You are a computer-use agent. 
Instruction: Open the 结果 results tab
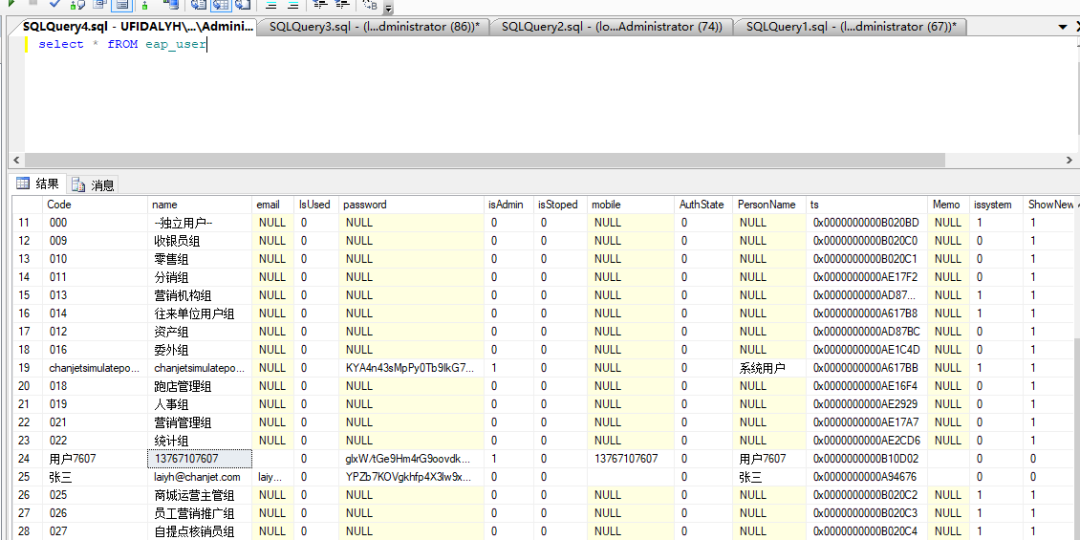pyautogui.click(x=39, y=184)
